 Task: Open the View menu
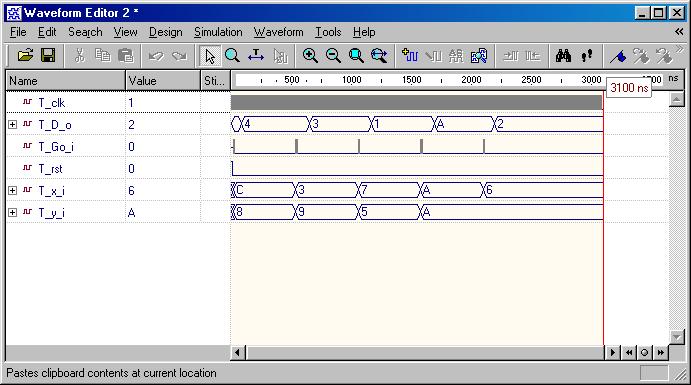[x=126, y=32]
